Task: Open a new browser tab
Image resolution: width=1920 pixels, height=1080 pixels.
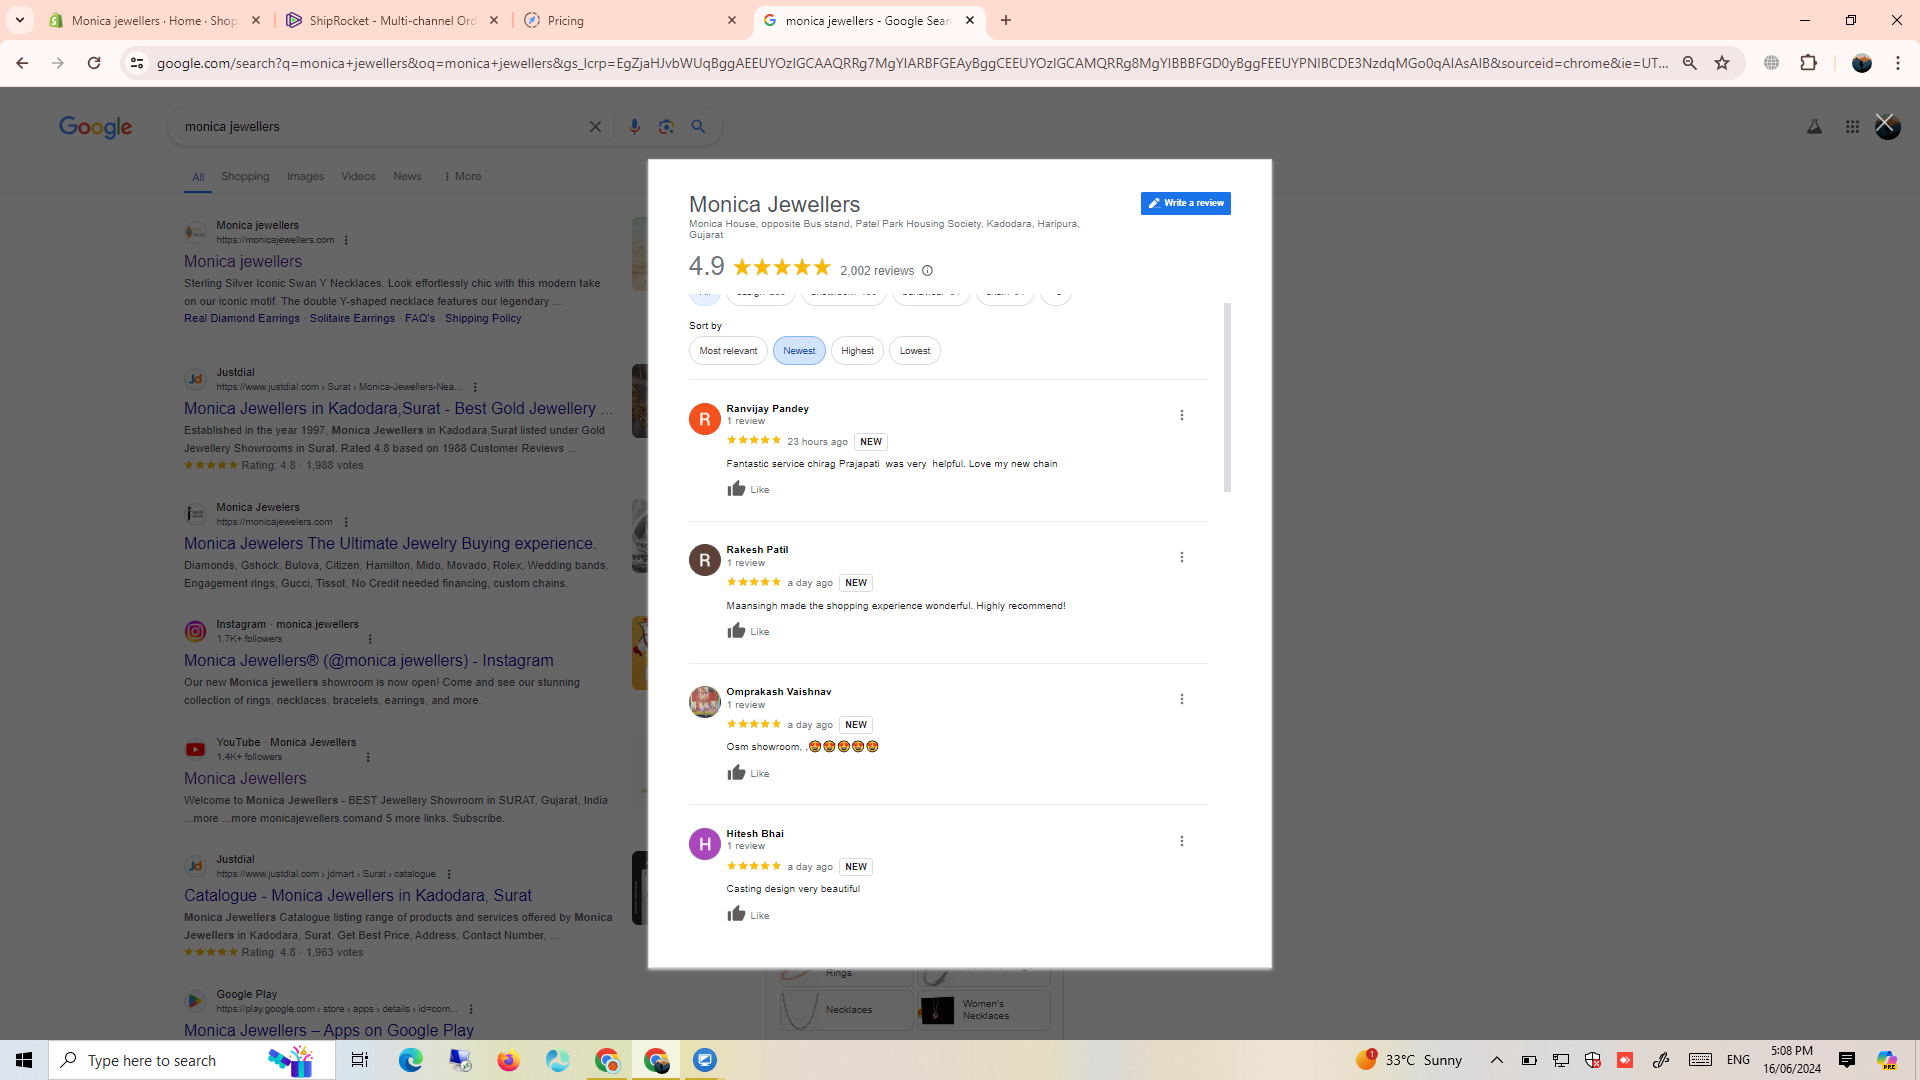Action: [x=1006, y=20]
